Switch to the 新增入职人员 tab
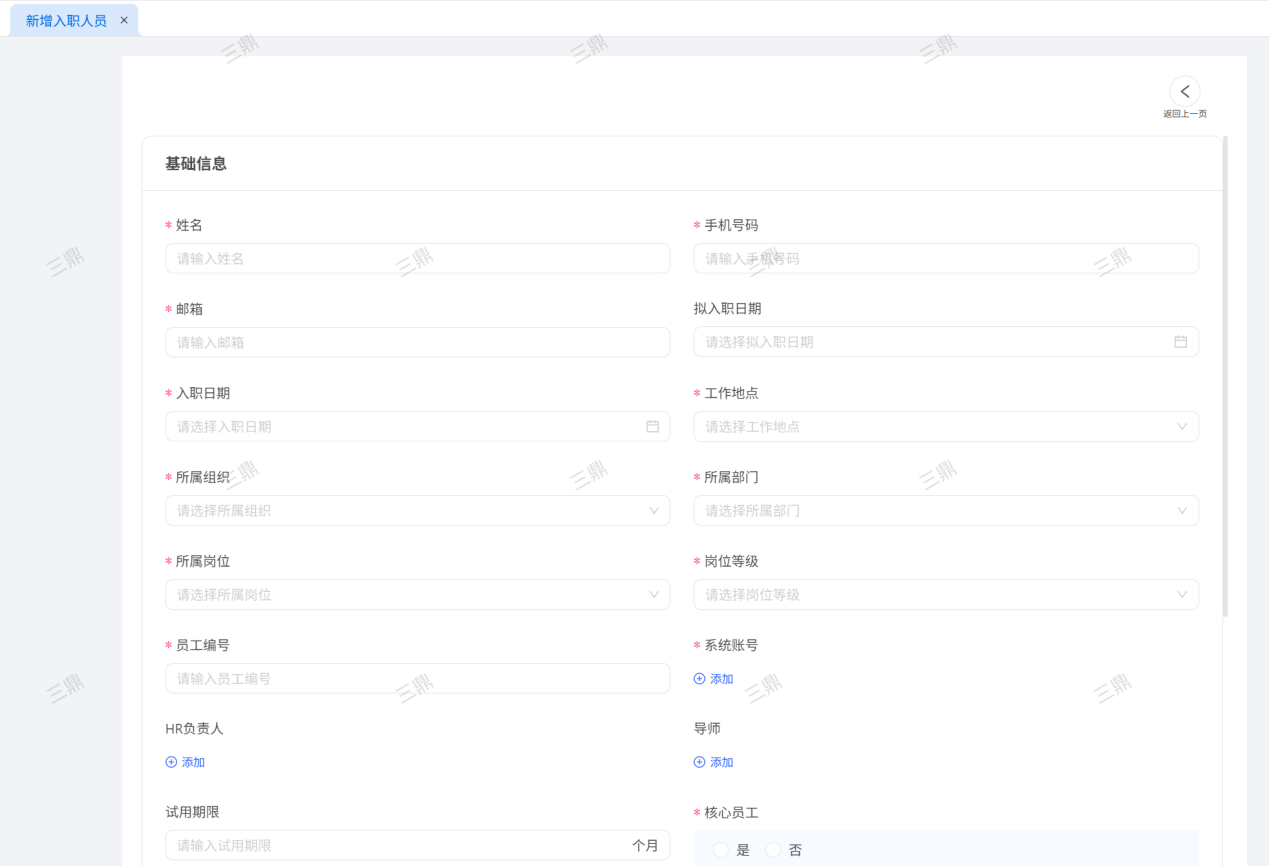 [66, 20]
